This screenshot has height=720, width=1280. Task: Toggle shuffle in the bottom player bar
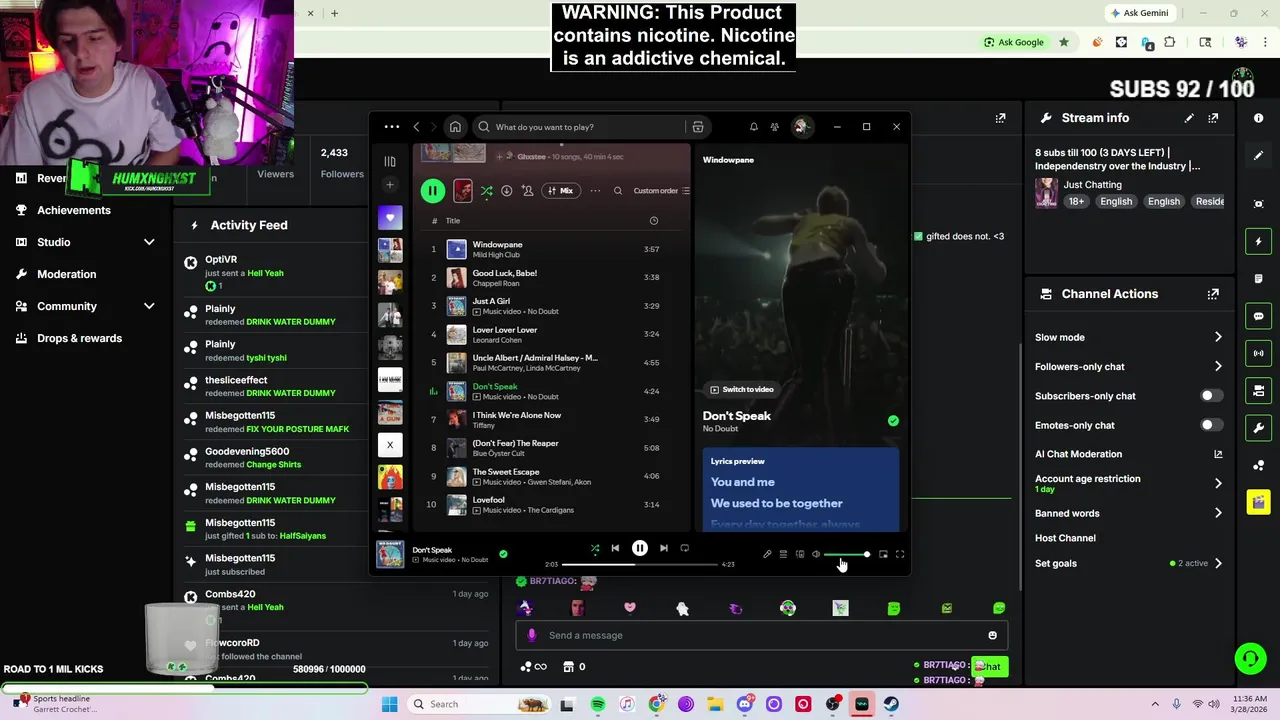[595, 548]
